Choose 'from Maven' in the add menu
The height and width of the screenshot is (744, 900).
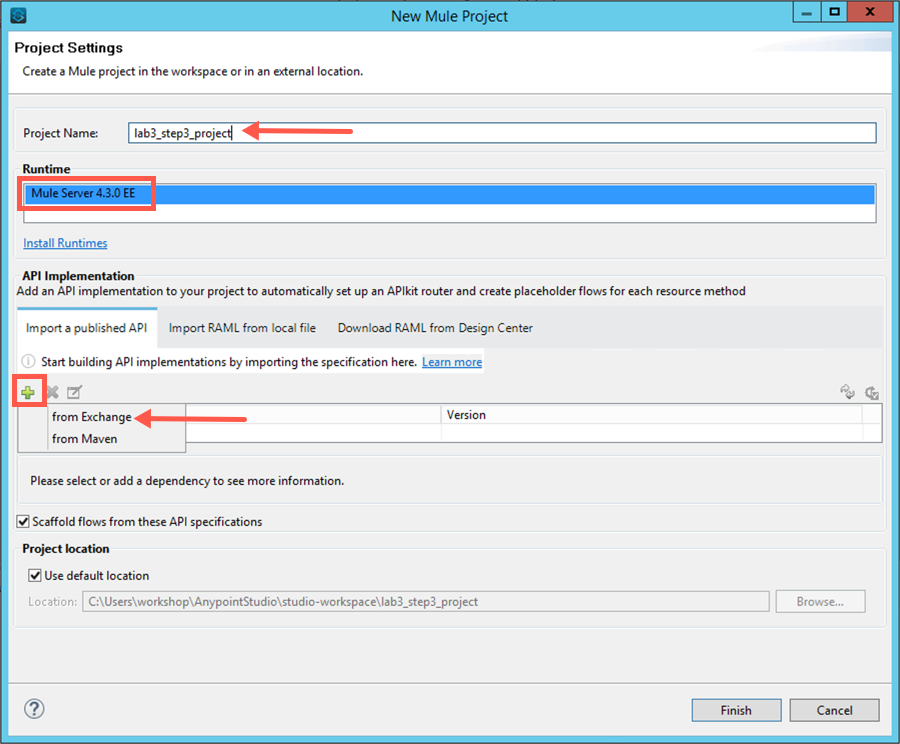pos(84,439)
